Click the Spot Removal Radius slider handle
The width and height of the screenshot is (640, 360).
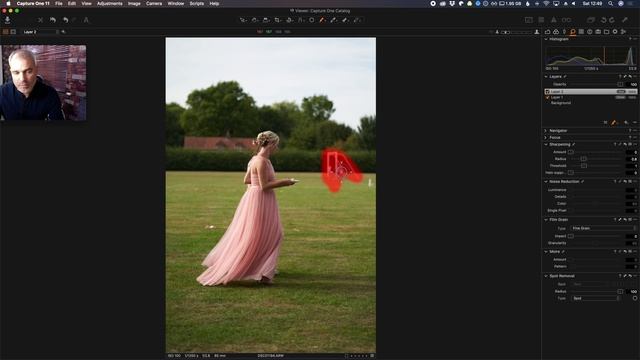click(x=620, y=291)
